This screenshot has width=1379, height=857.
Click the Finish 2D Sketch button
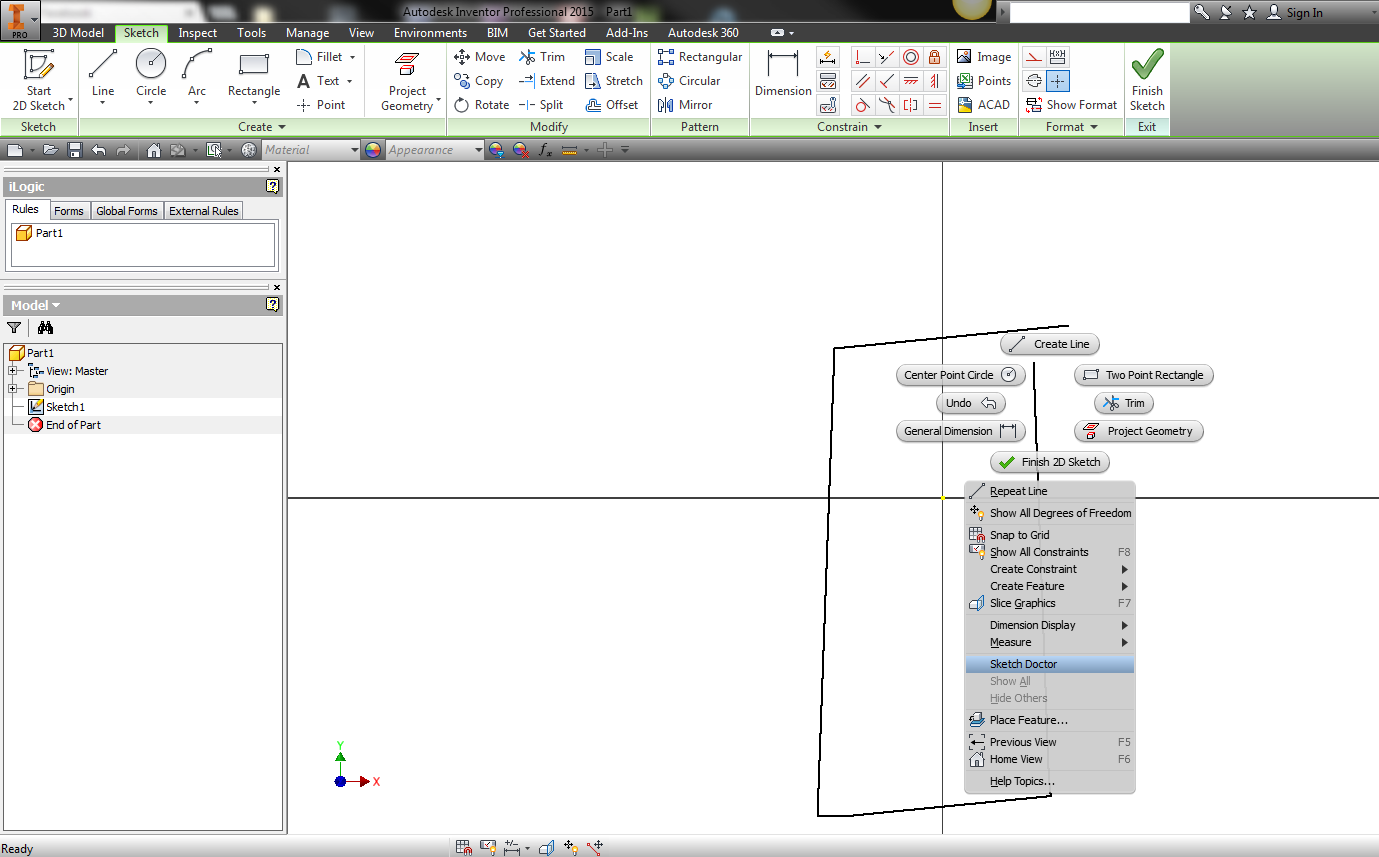1049,462
